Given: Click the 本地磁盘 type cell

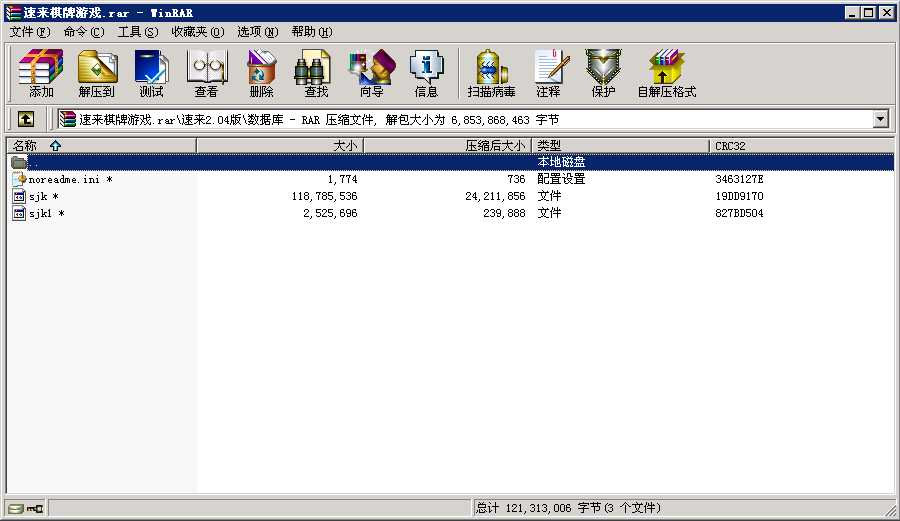Looking at the screenshot, I should [561, 162].
